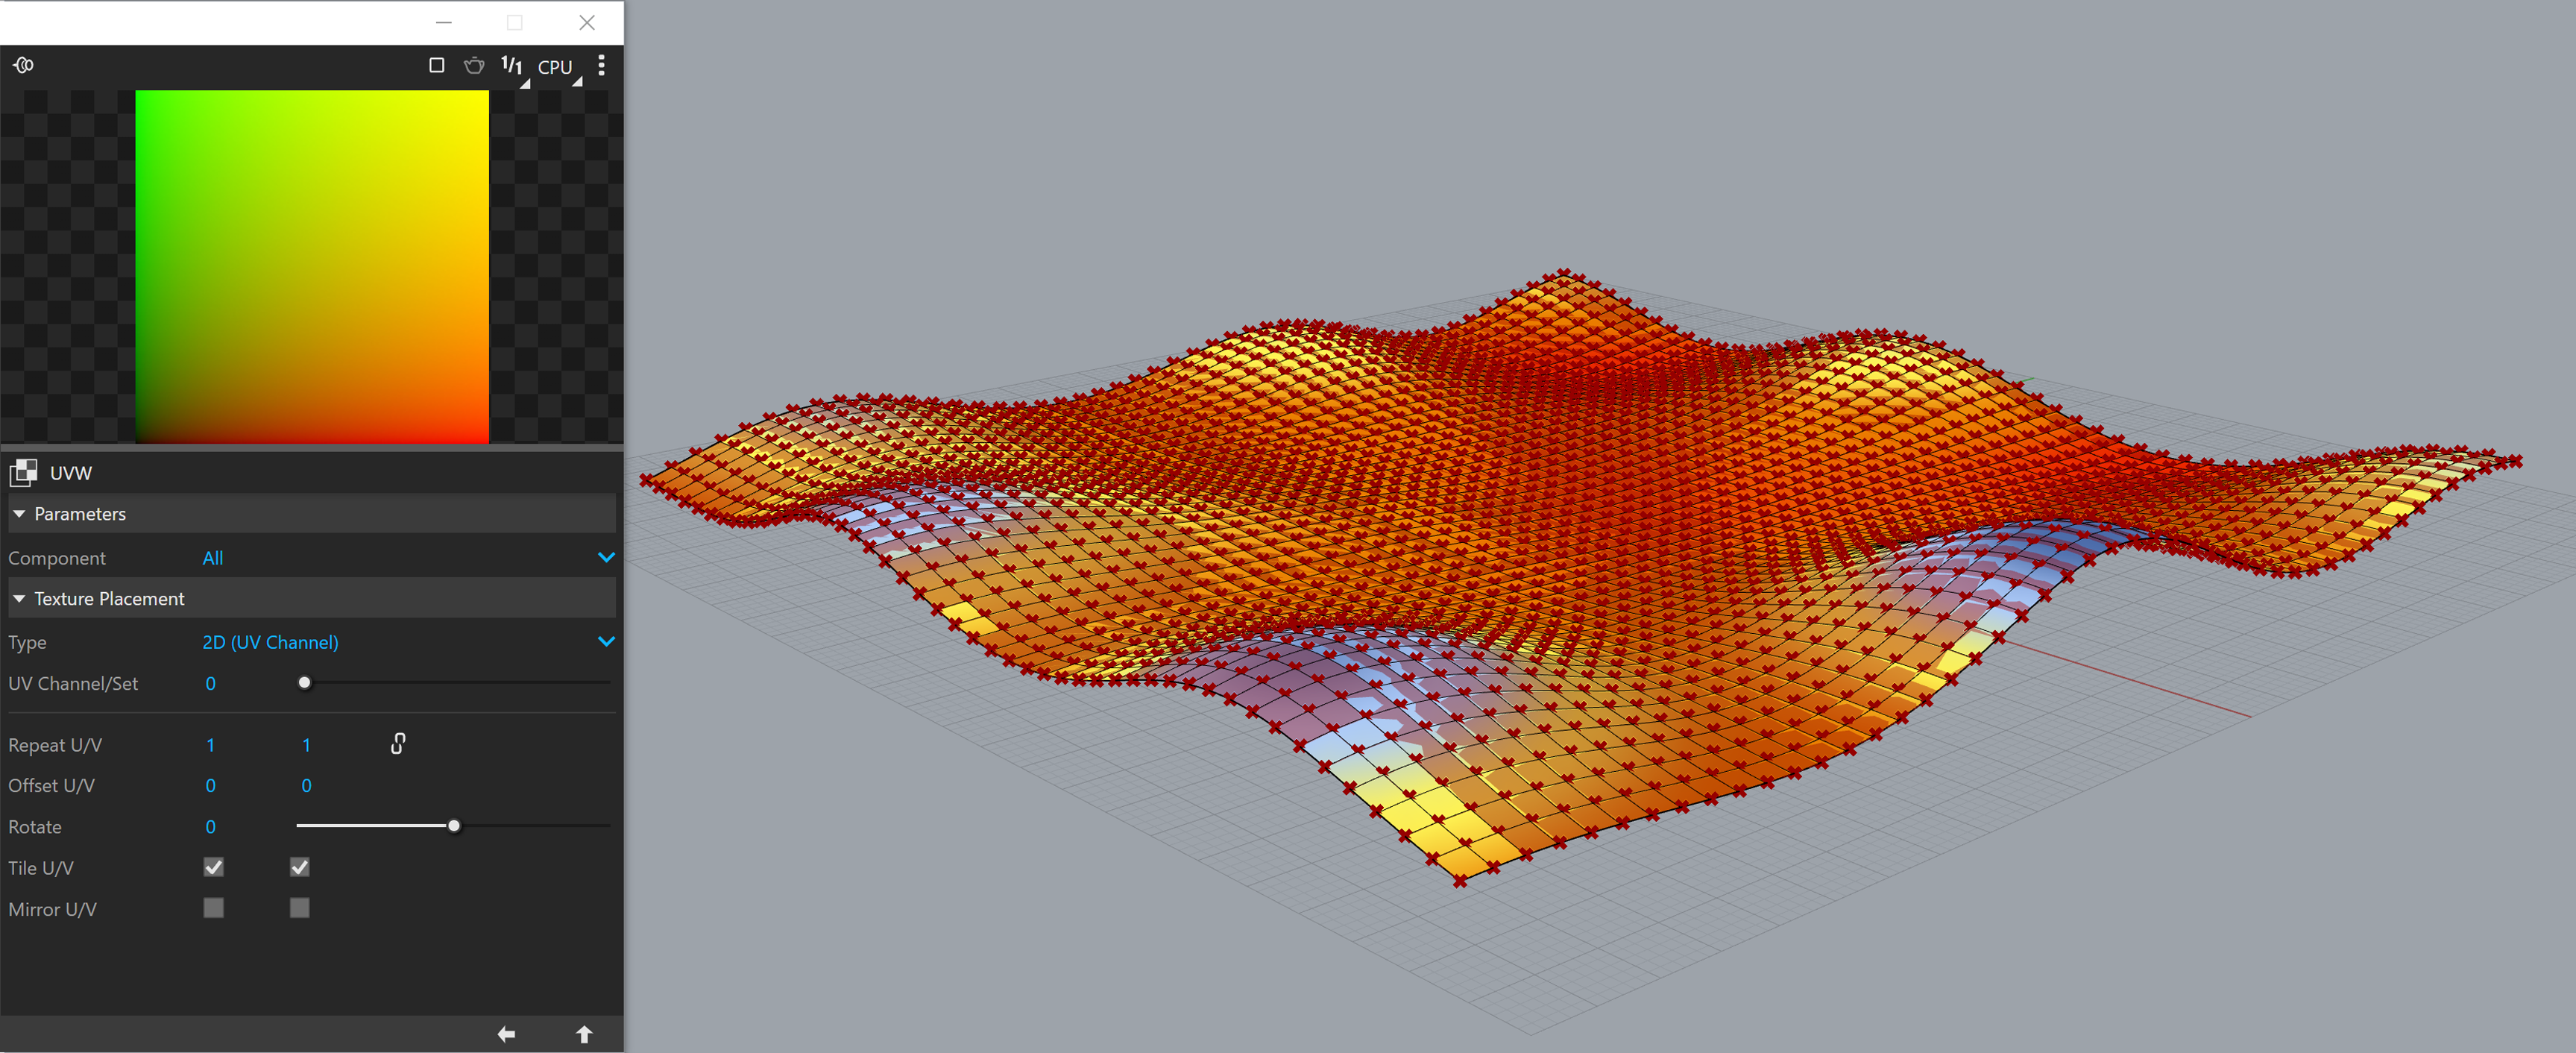Viewport: 2576px width, 1053px height.
Task: Click the up arrow at panel bottom
Action: (585, 1034)
